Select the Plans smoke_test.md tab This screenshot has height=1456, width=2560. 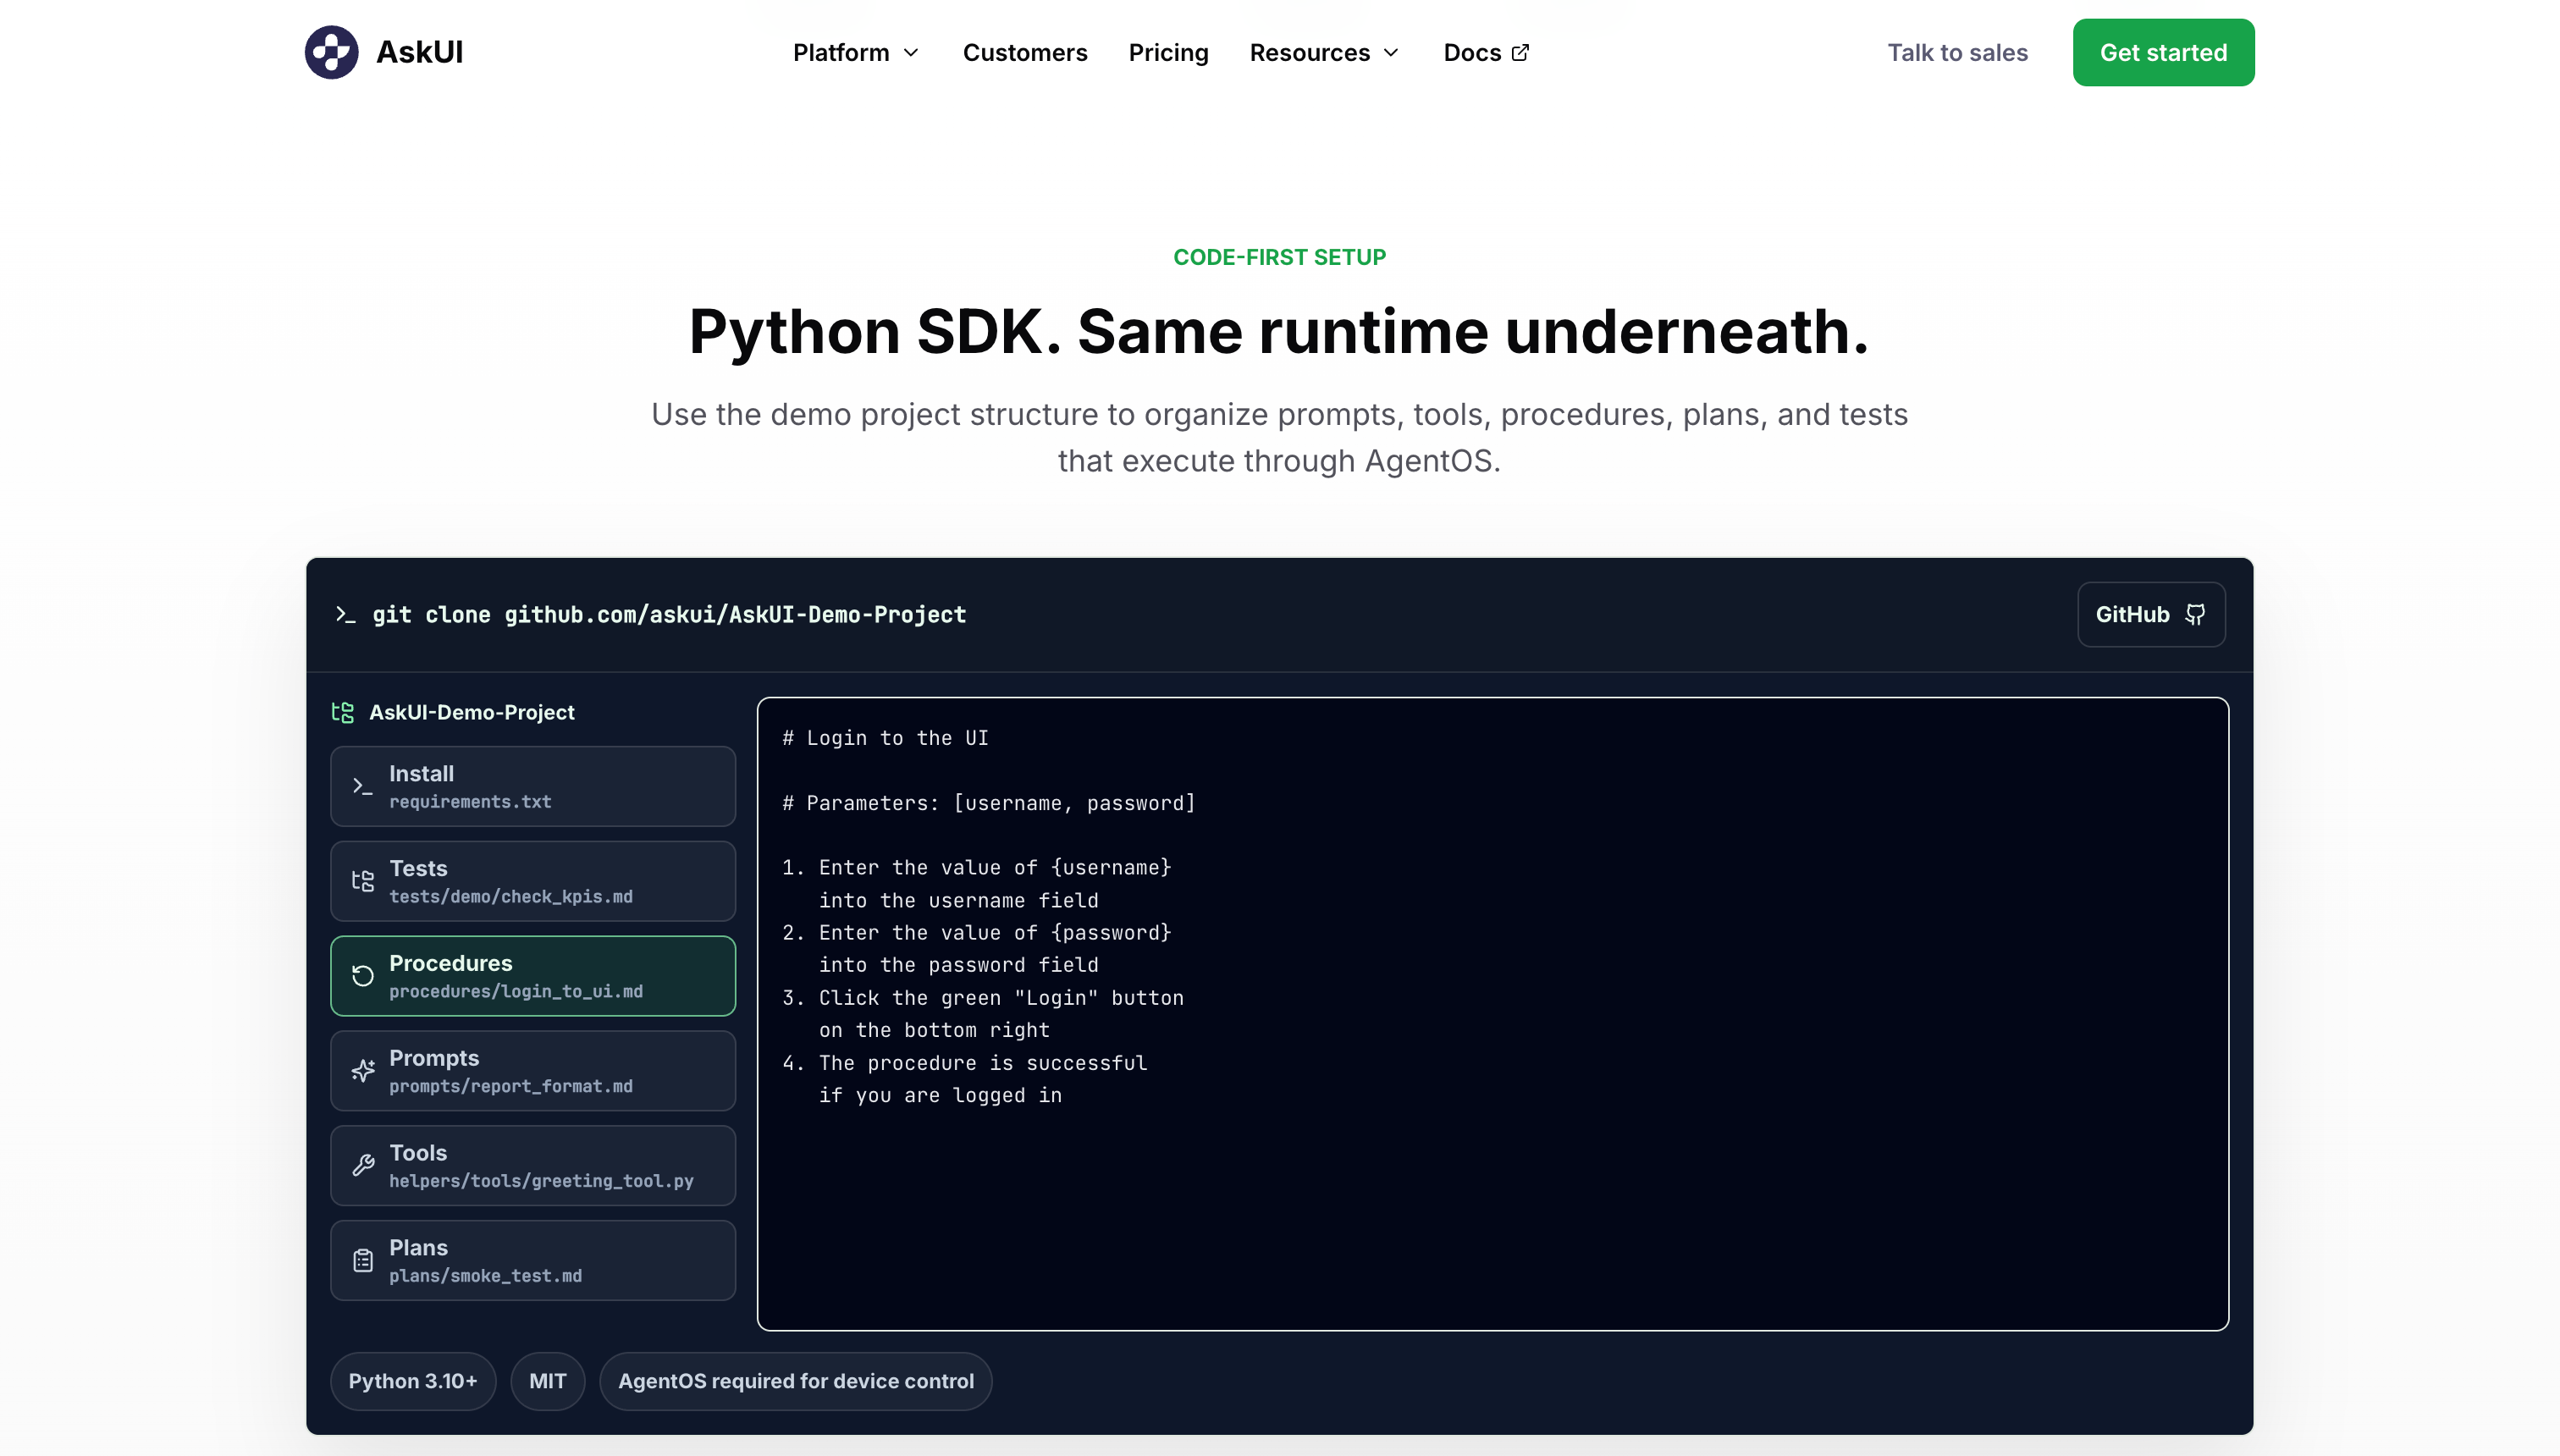(x=533, y=1260)
